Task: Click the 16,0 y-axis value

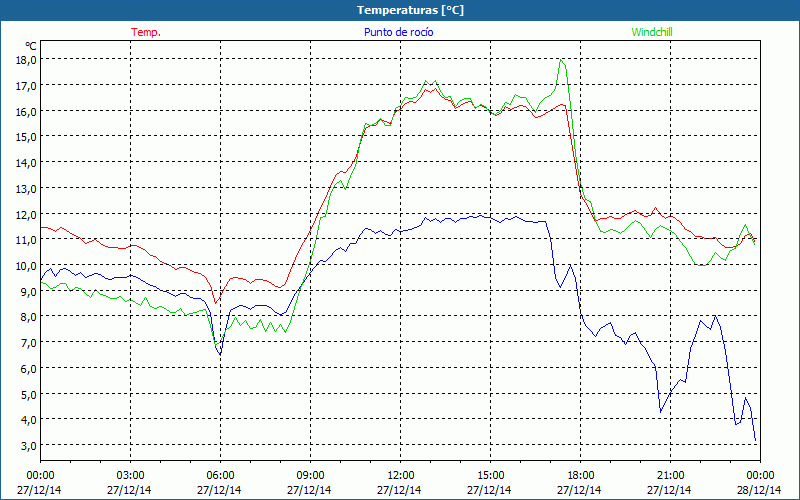Action: click(x=27, y=111)
